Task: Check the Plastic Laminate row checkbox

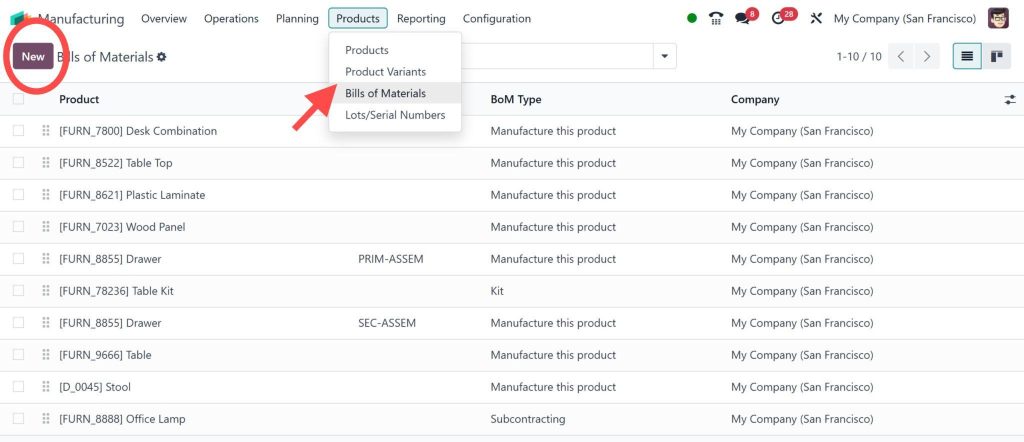Action: [x=18, y=195]
